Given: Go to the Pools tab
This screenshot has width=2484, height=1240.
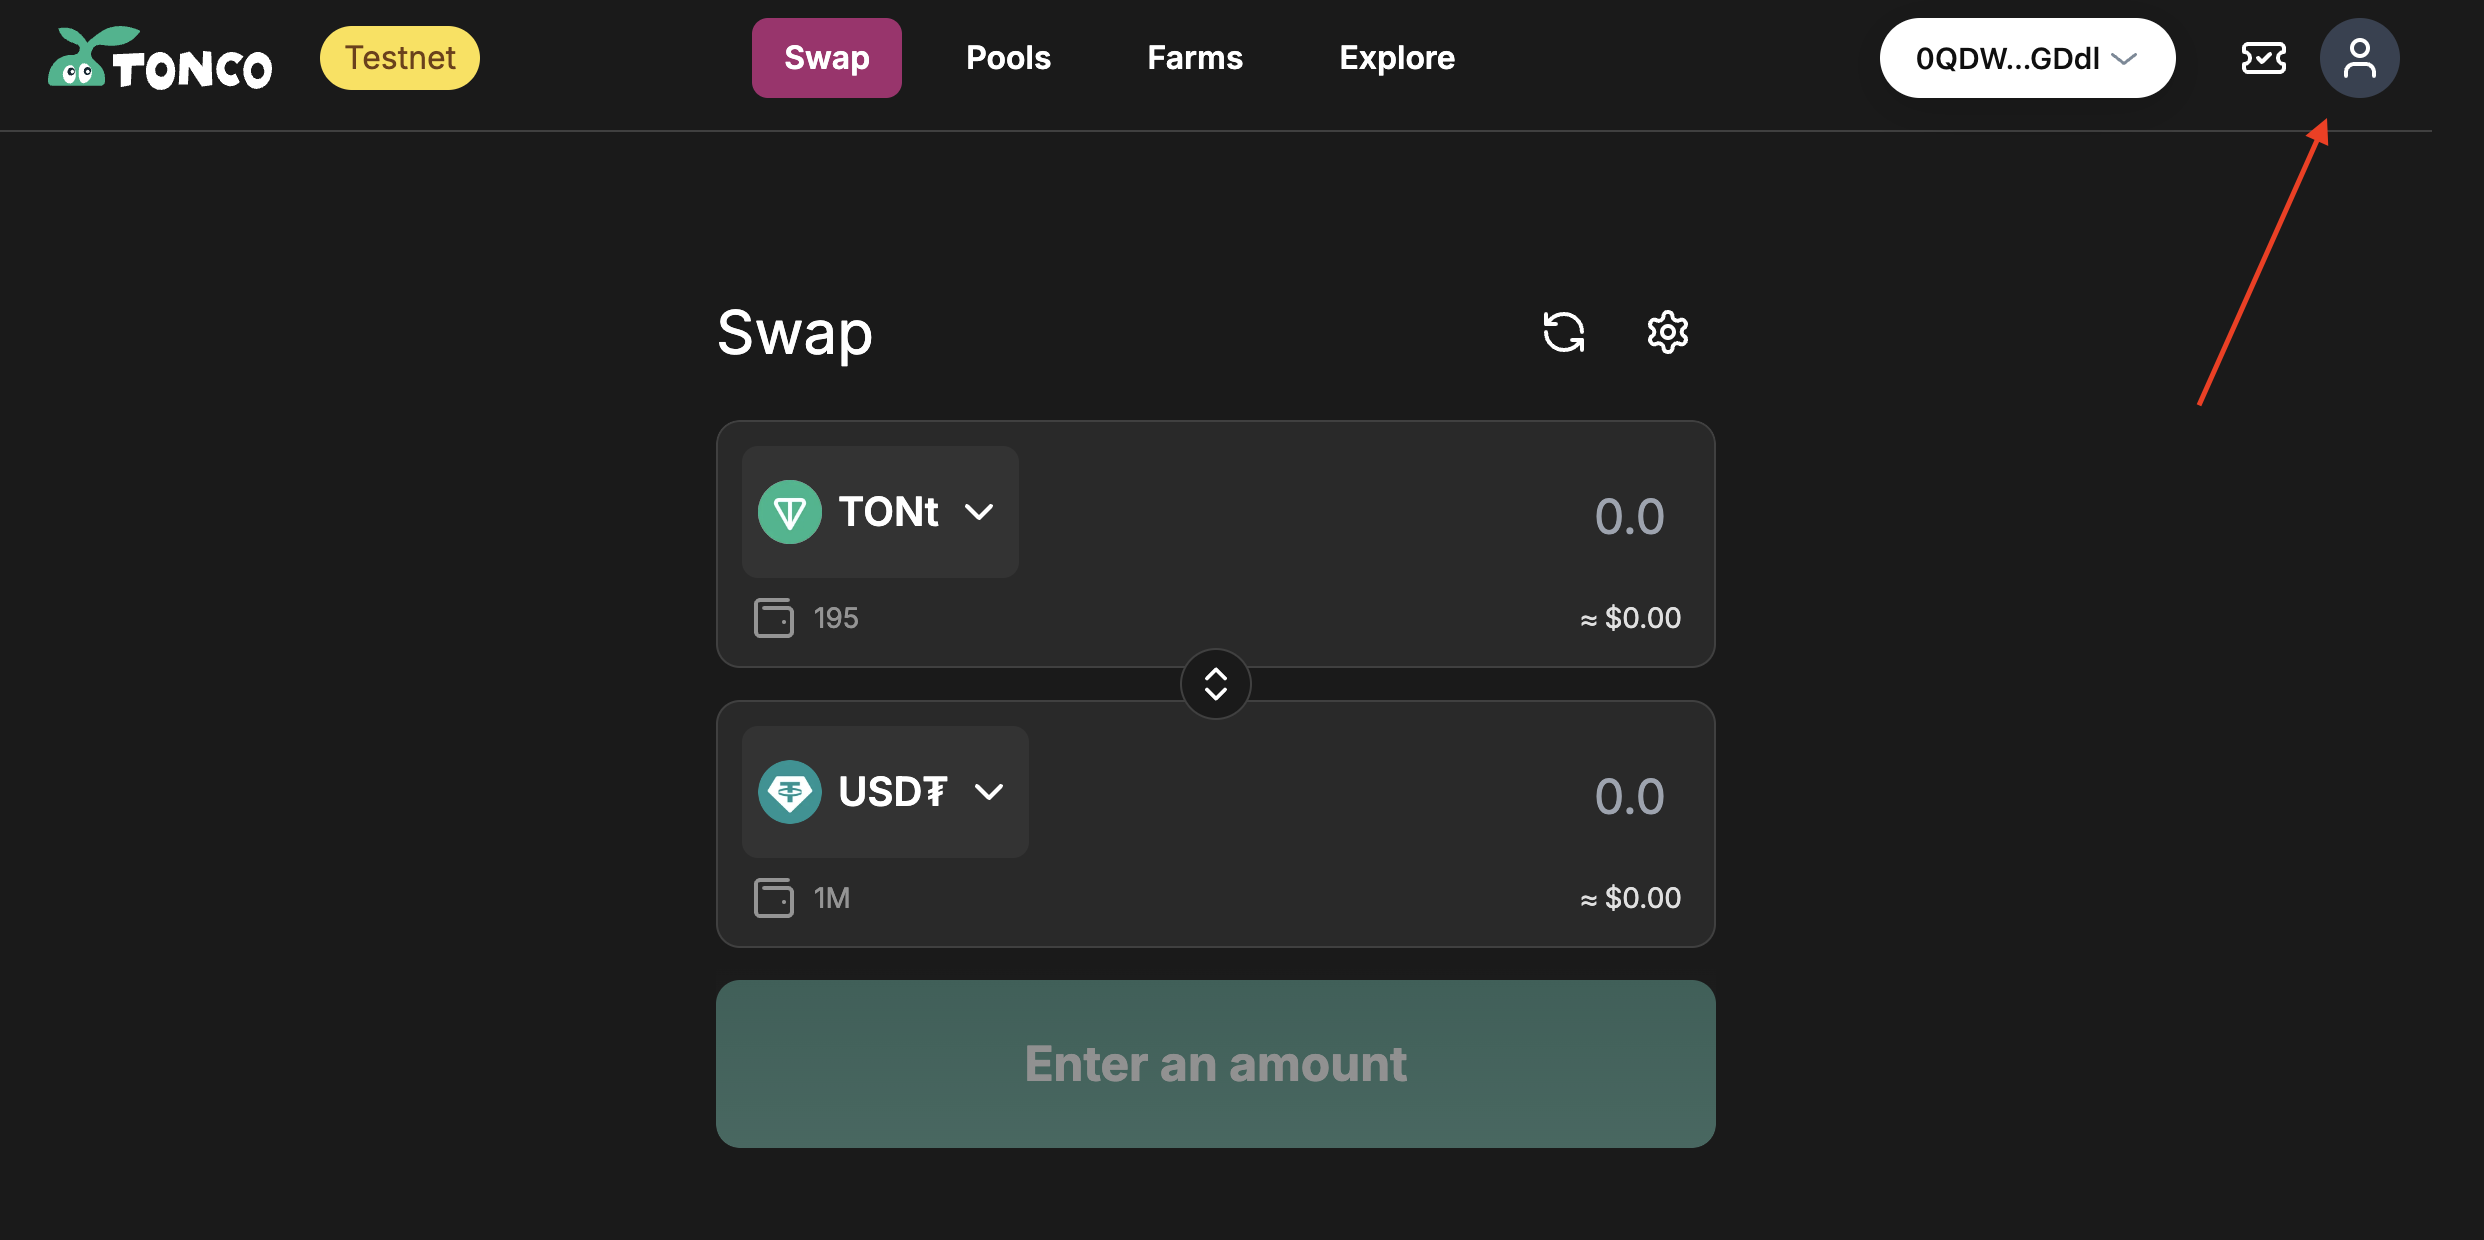Looking at the screenshot, I should pos(1008,59).
